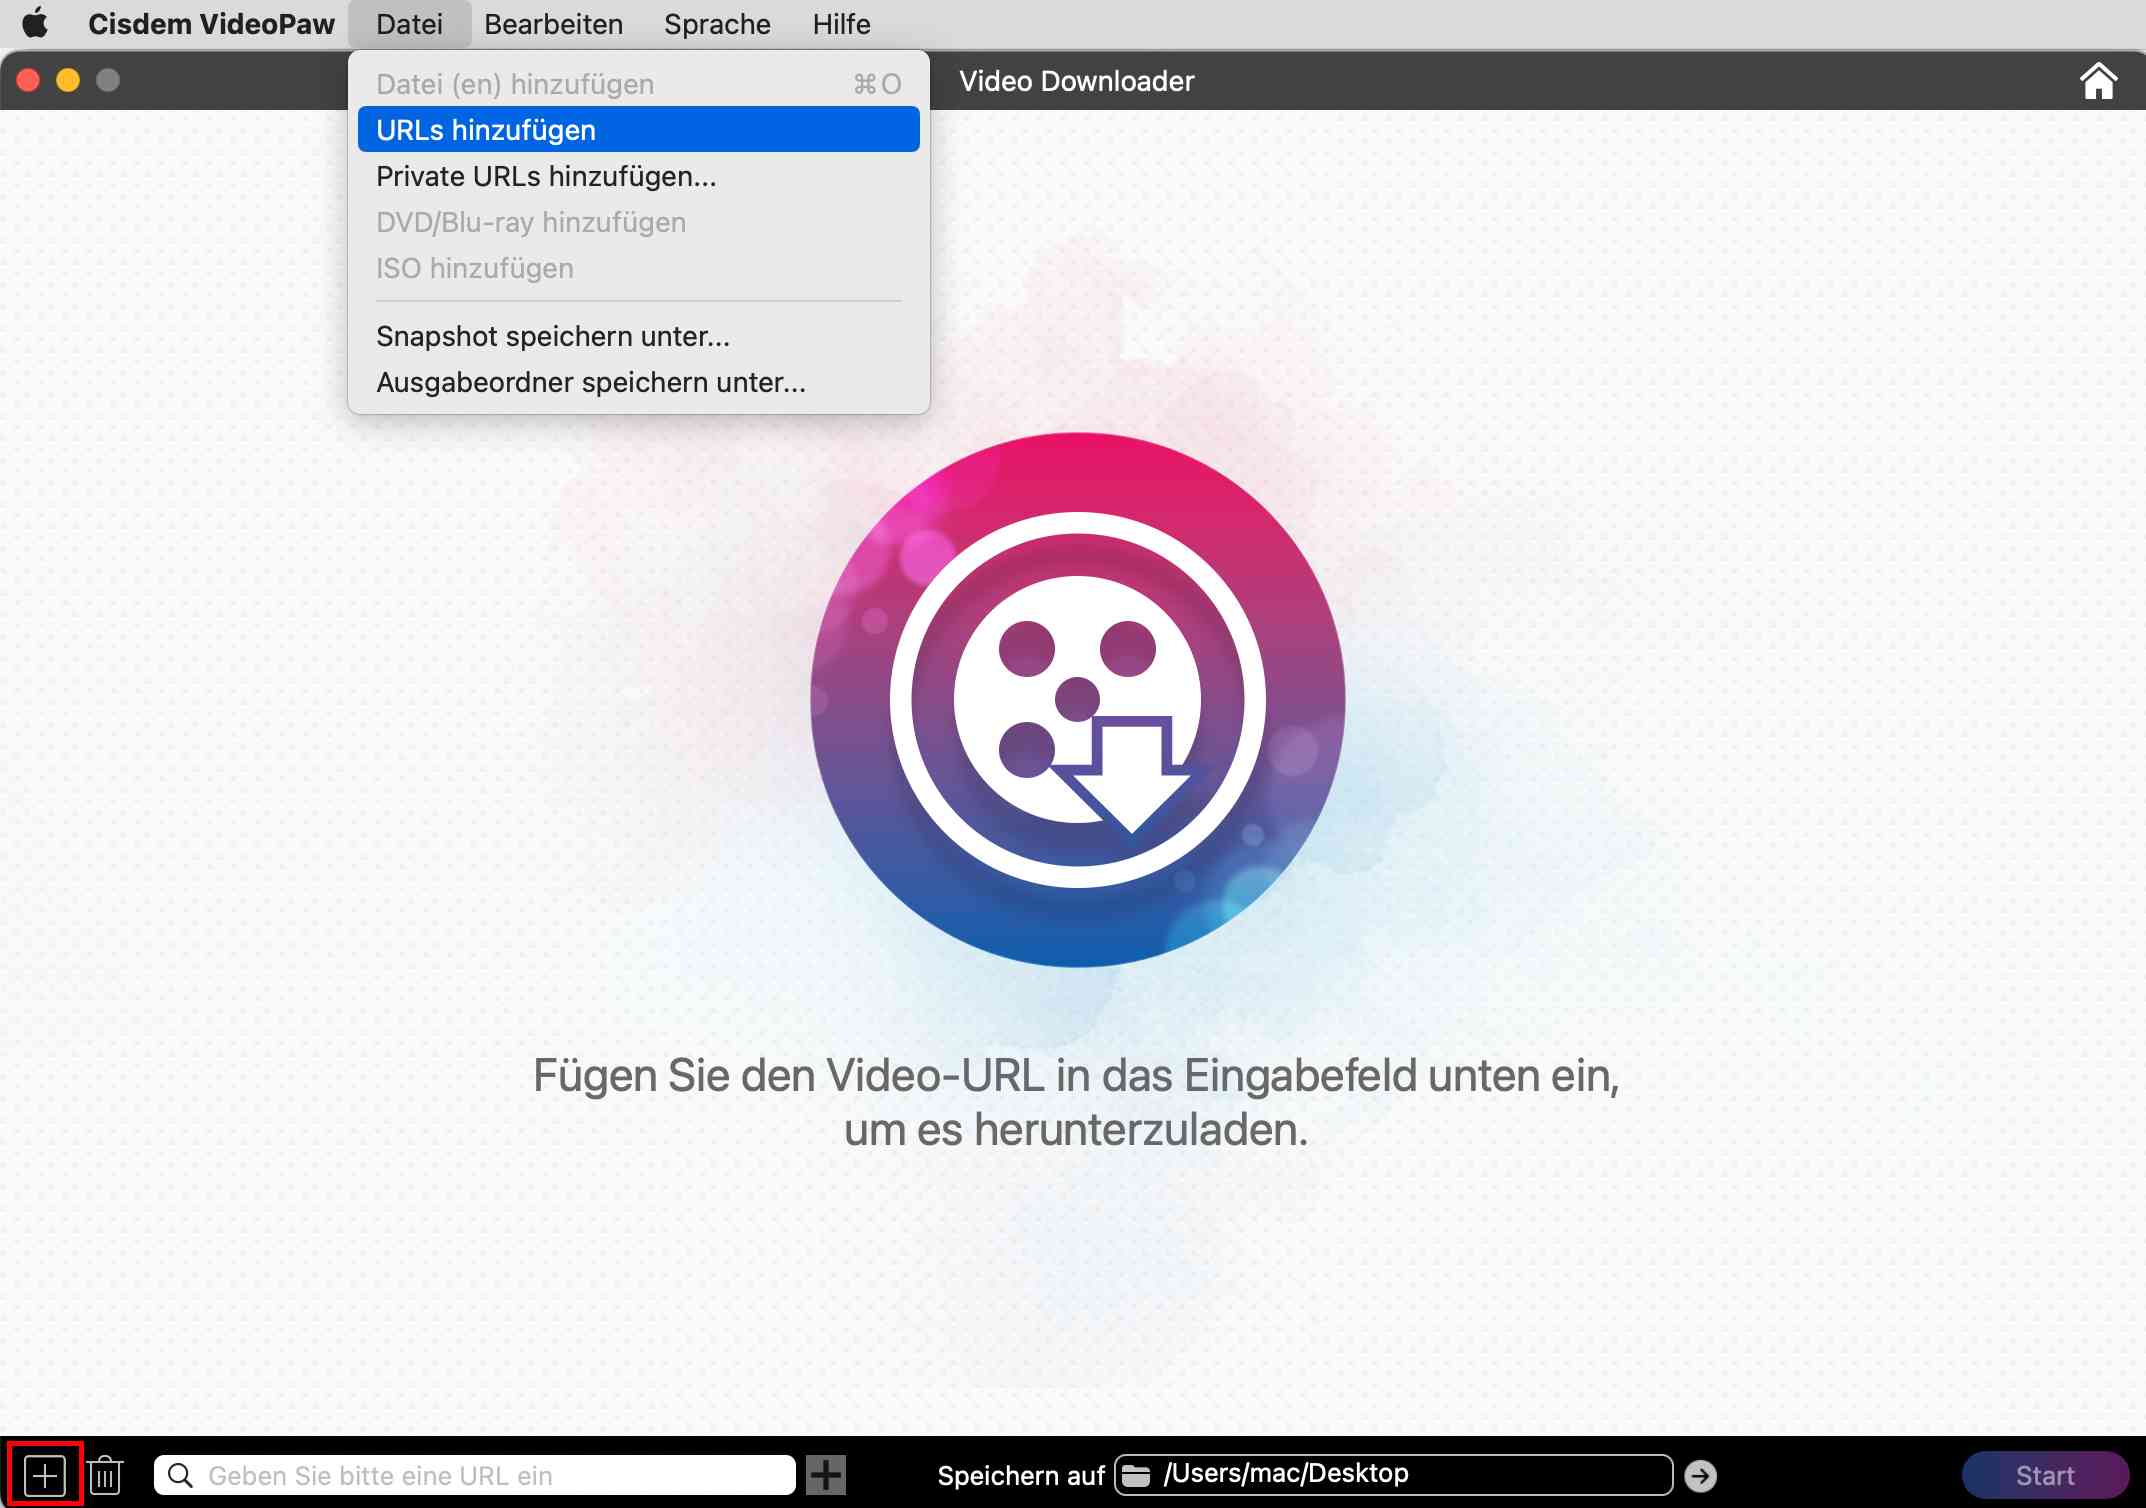Add a new task via the plus icon
Viewport: 2146px width, 1508px height.
[x=44, y=1474]
